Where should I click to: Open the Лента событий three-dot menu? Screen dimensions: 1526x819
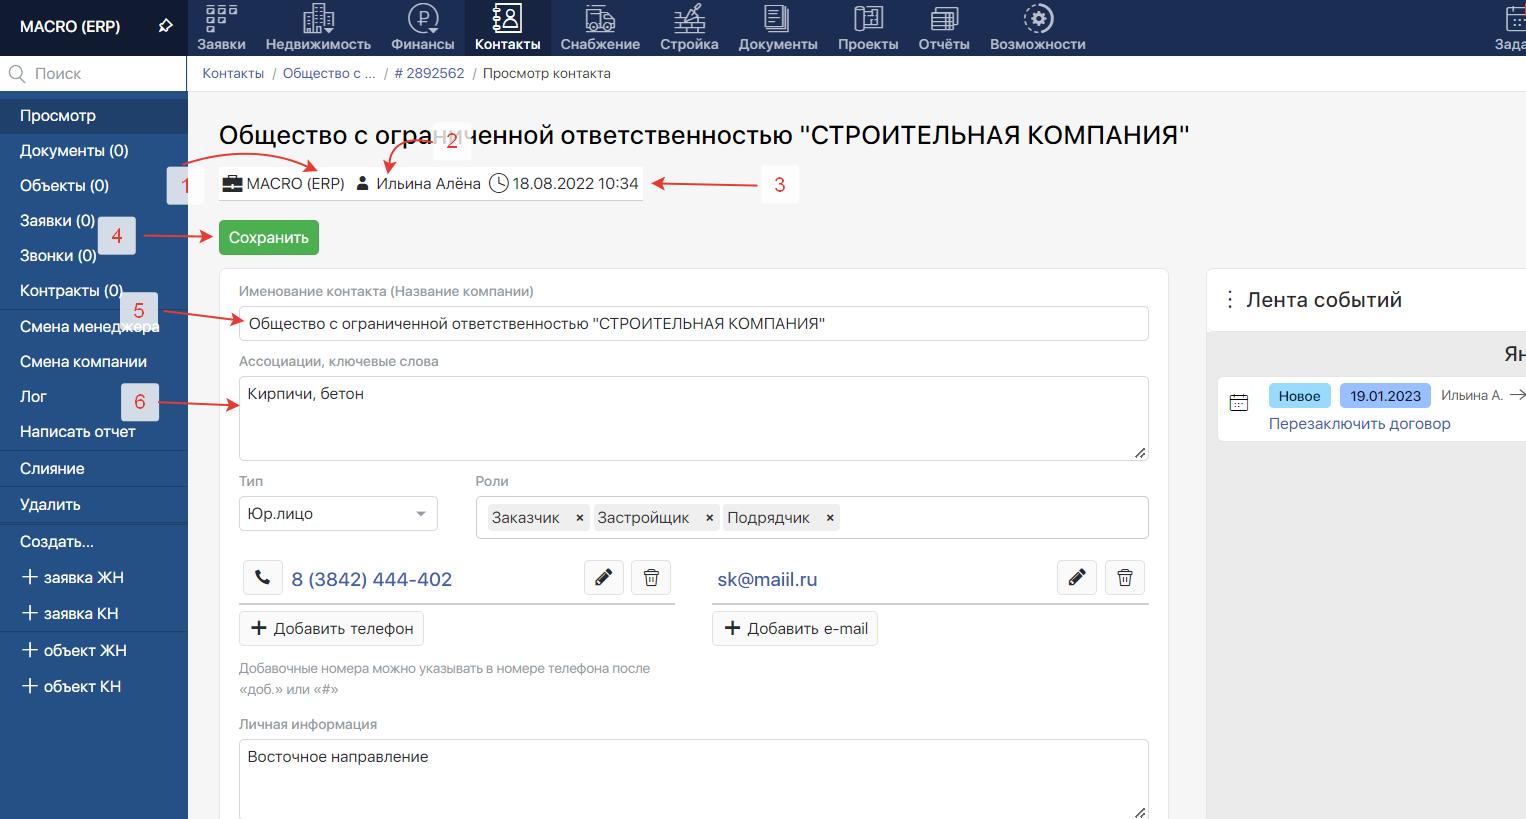1230,300
